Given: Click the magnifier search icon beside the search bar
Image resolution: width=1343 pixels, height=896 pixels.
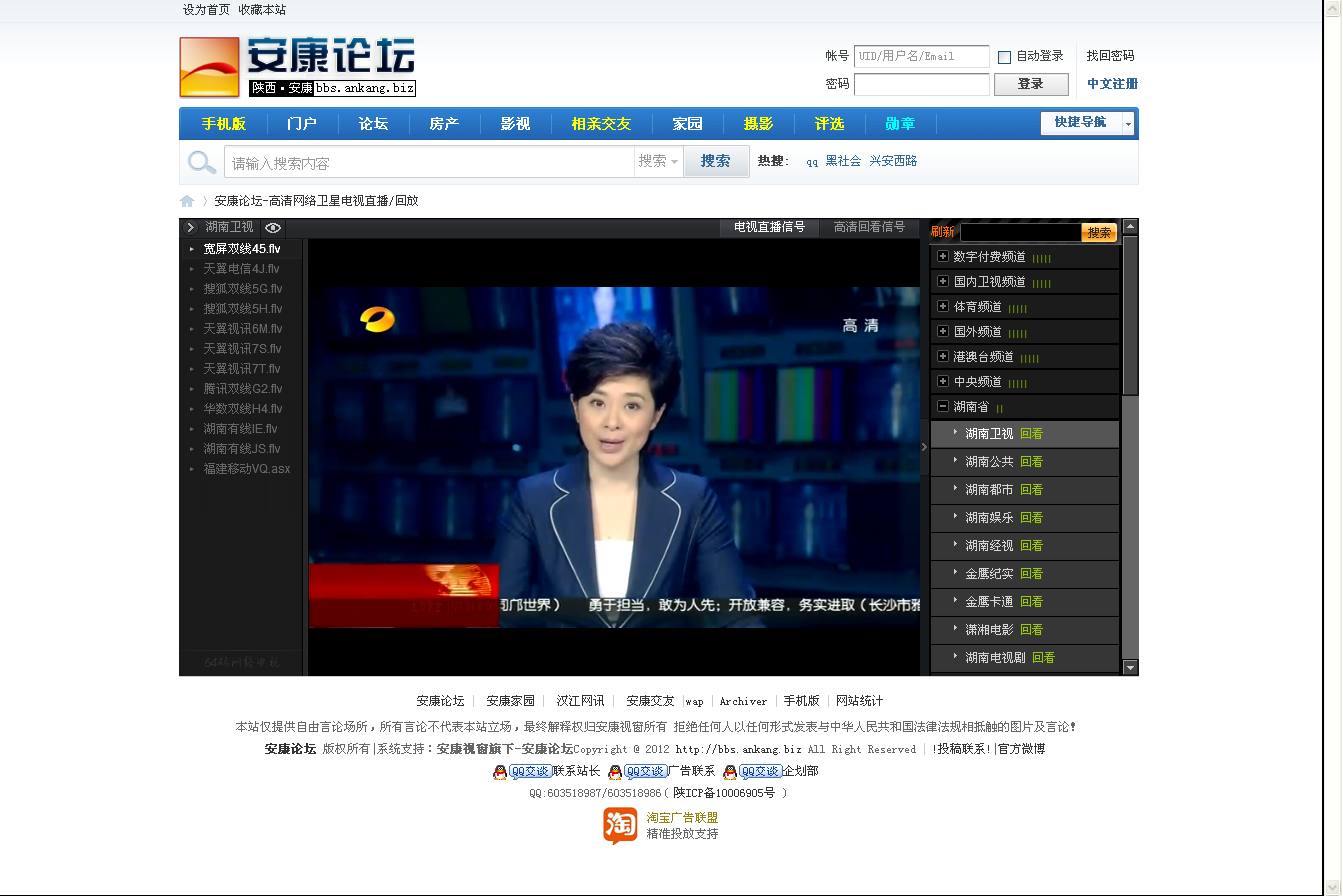Looking at the screenshot, I should click(x=200, y=161).
